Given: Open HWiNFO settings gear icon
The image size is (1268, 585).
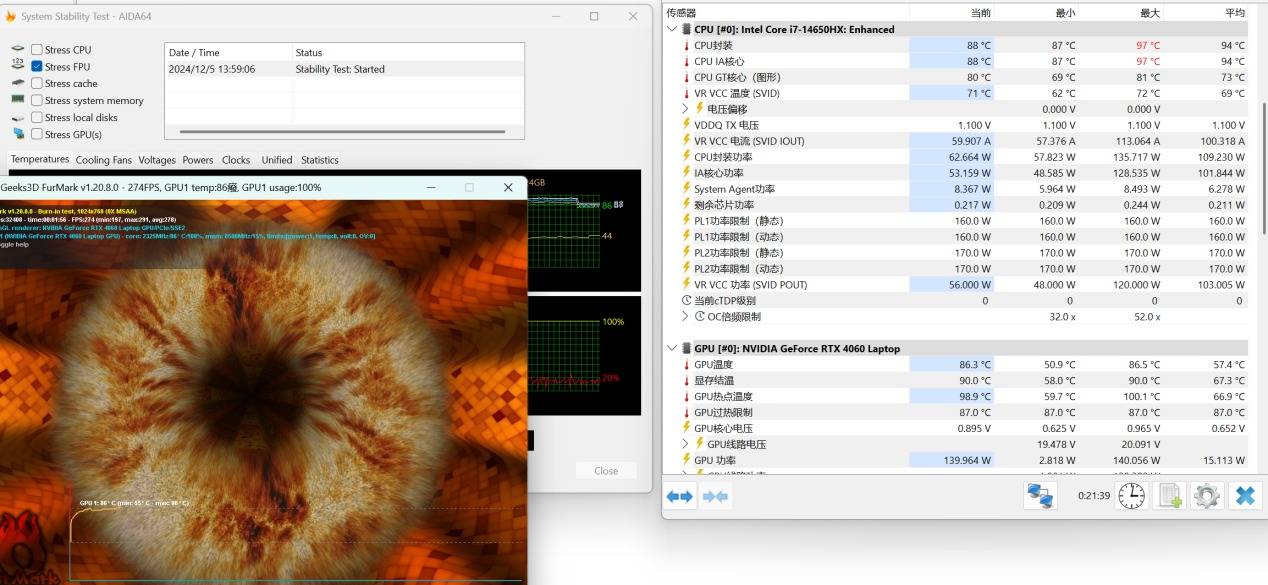Looking at the screenshot, I should tap(1207, 496).
